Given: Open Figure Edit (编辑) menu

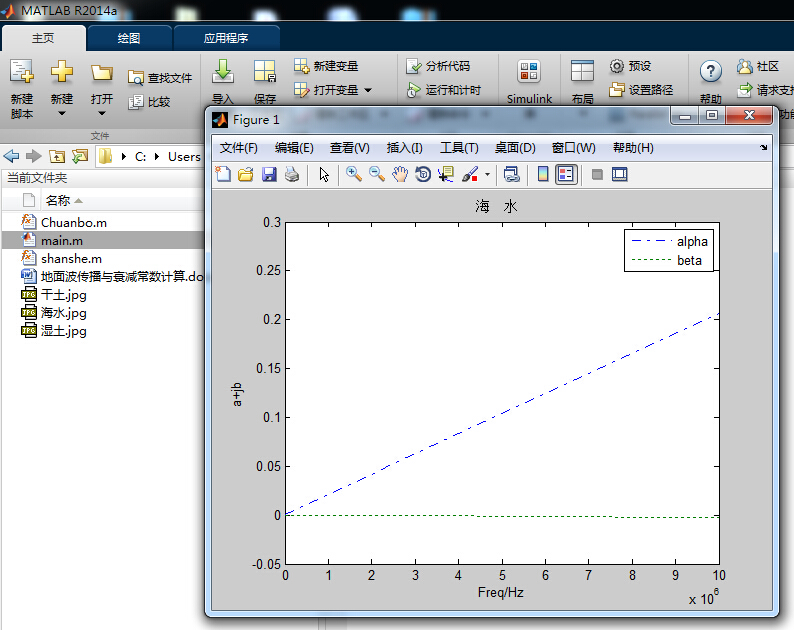Looking at the screenshot, I should (294, 148).
